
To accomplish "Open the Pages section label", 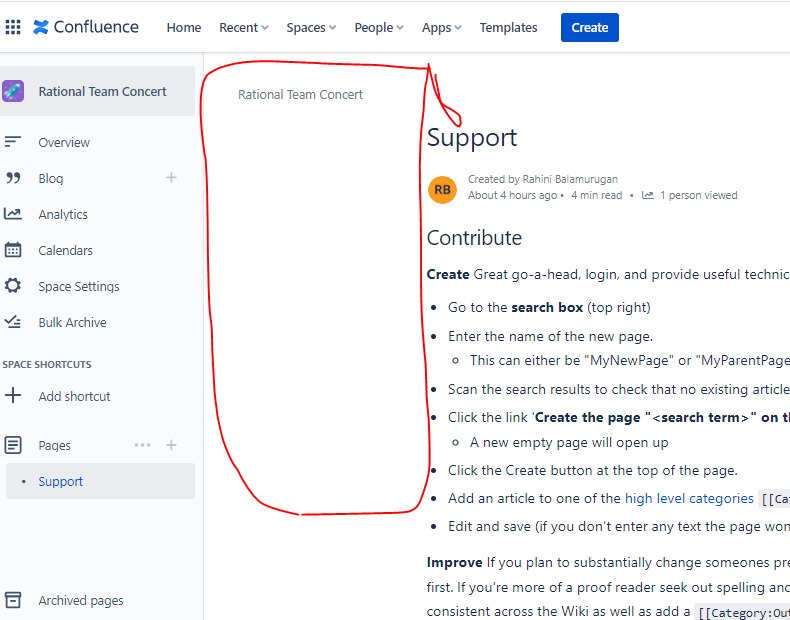I will (x=54, y=445).
